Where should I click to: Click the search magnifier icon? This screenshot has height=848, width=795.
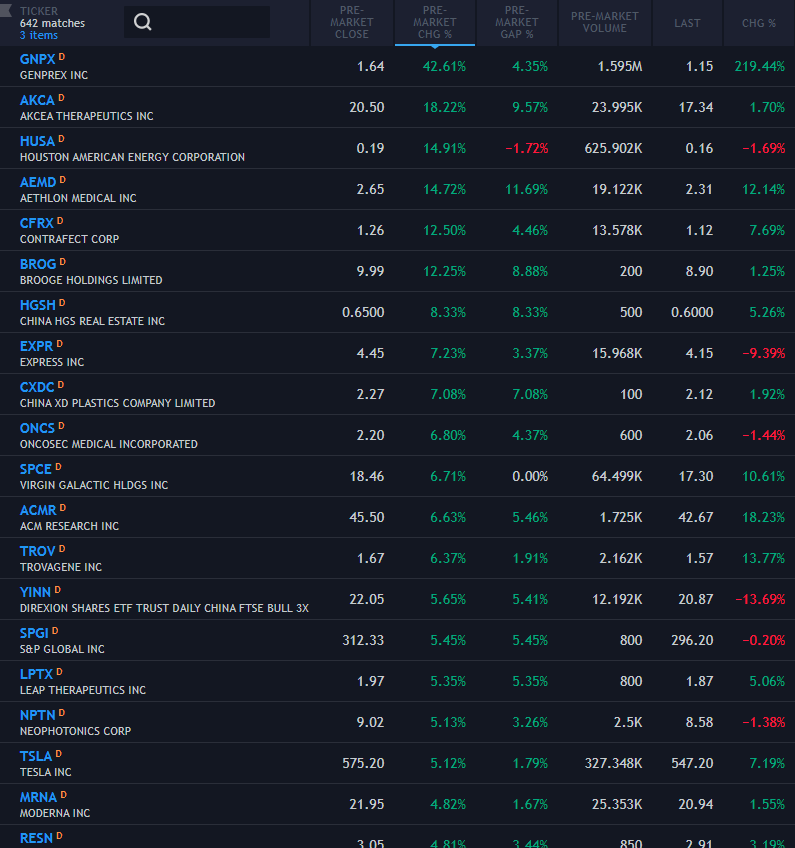click(143, 22)
